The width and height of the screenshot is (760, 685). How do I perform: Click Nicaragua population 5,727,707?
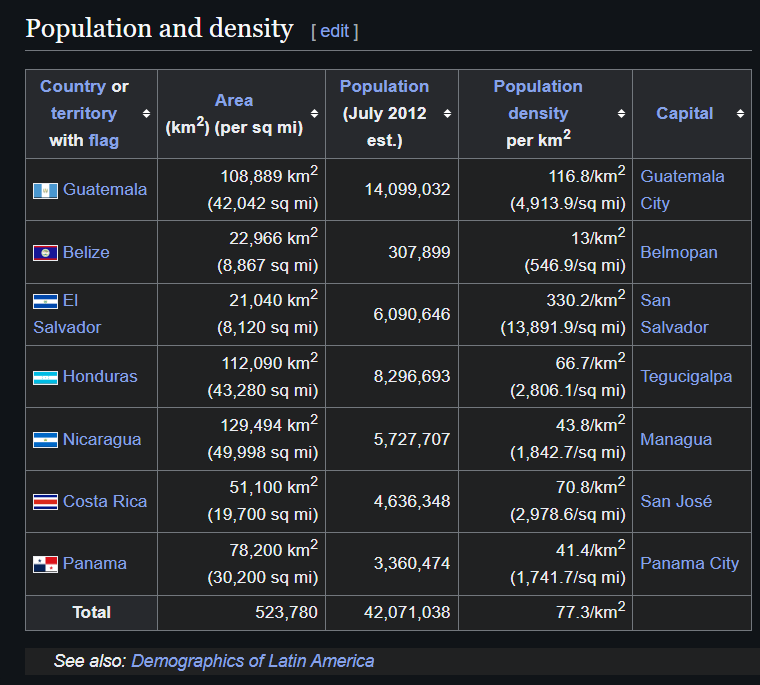coord(412,440)
